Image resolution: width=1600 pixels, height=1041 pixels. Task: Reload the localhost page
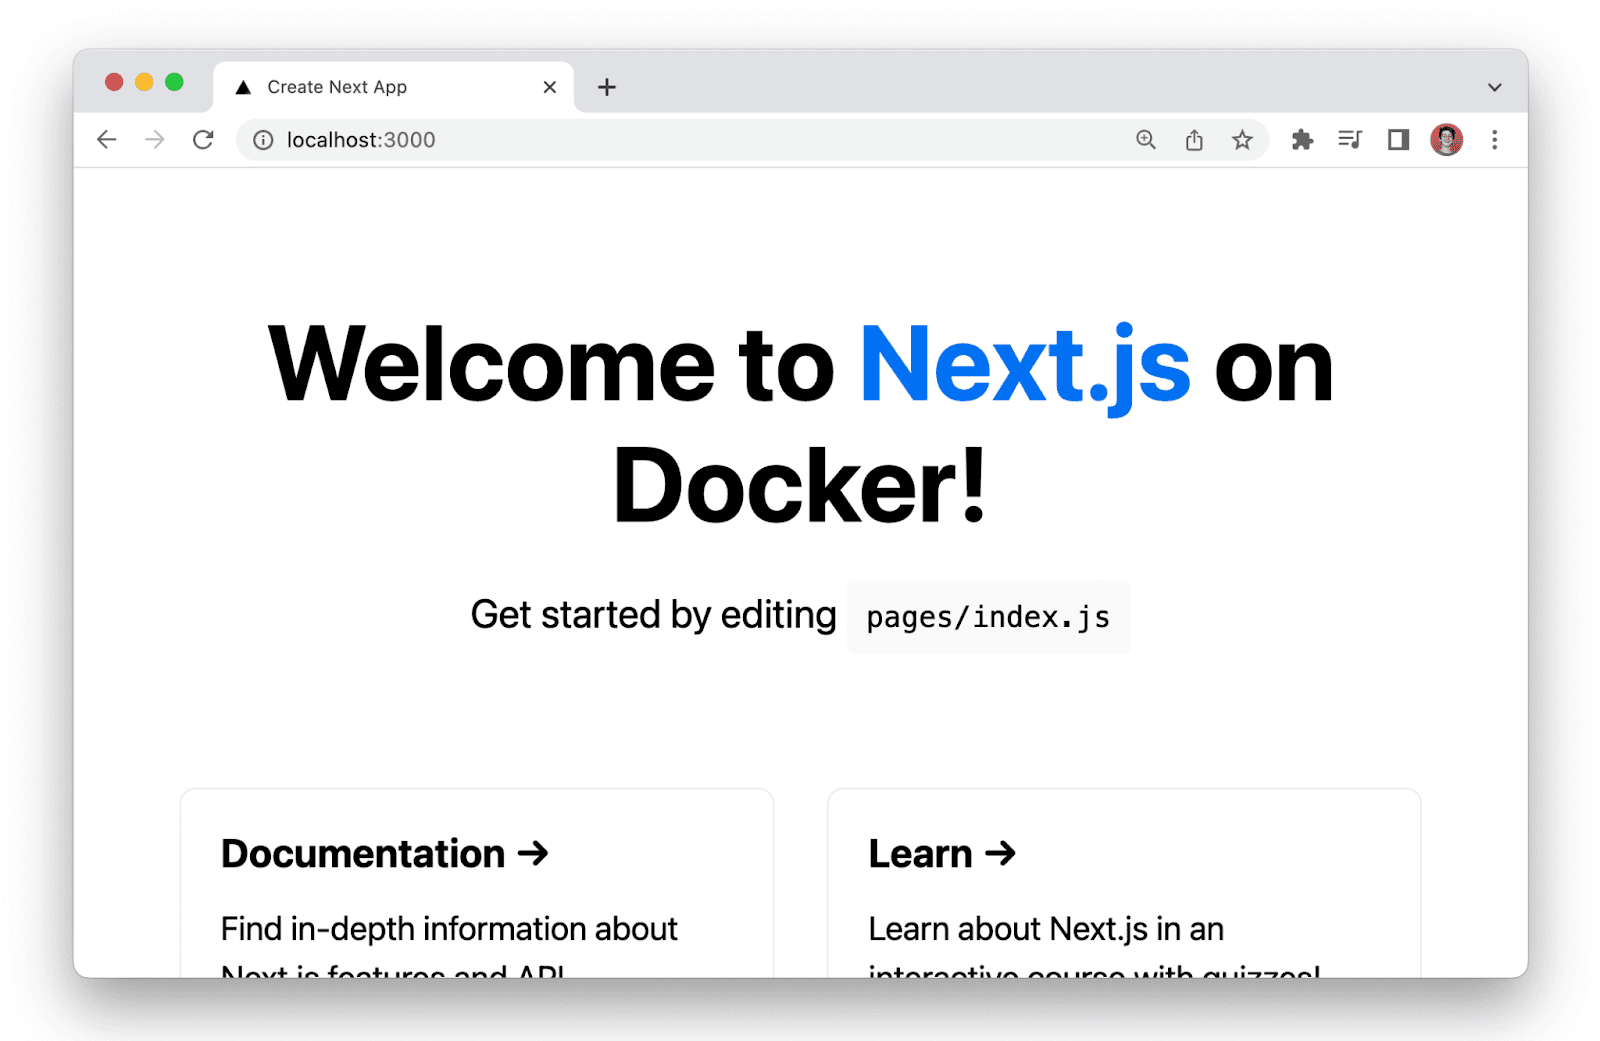click(x=203, y=140)
